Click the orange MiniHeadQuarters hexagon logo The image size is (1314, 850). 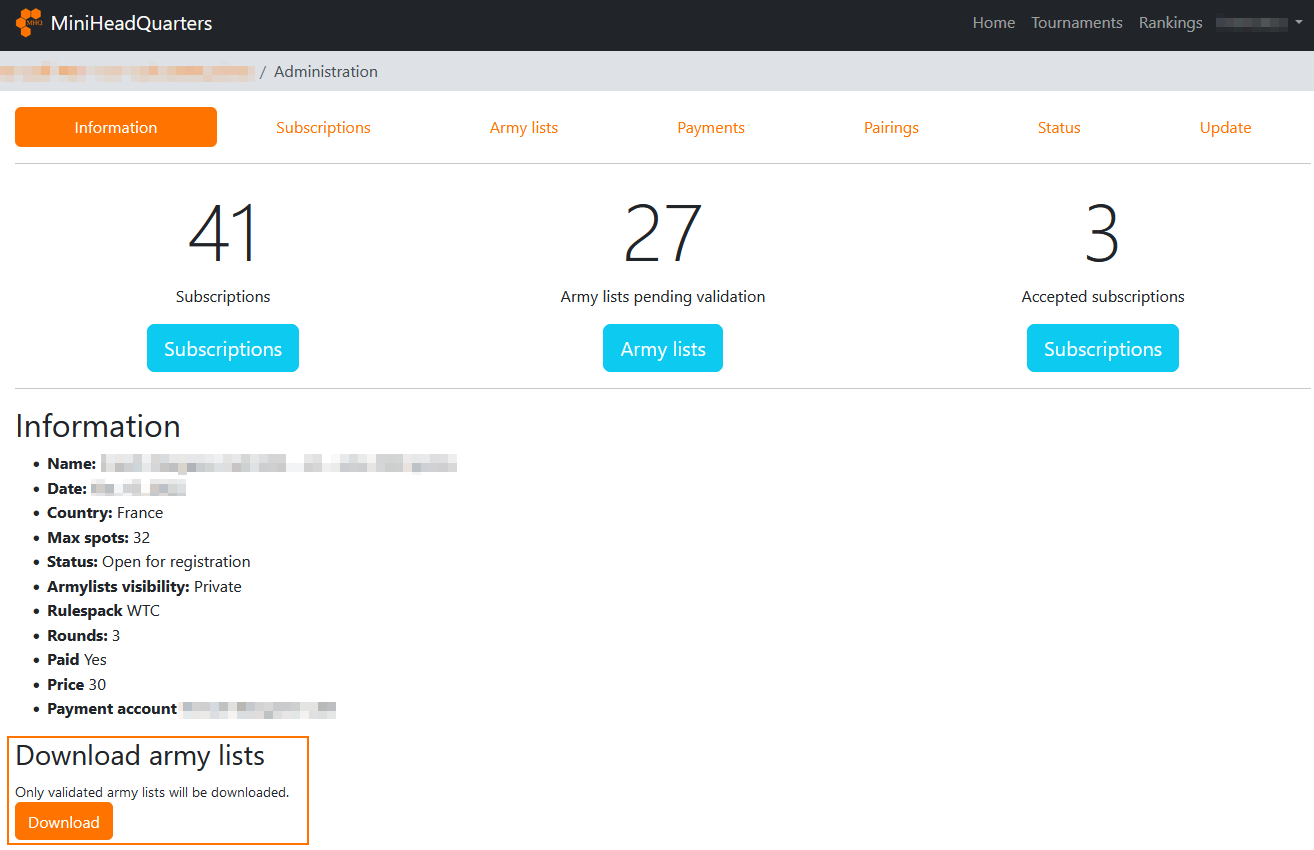click(29, 23)
